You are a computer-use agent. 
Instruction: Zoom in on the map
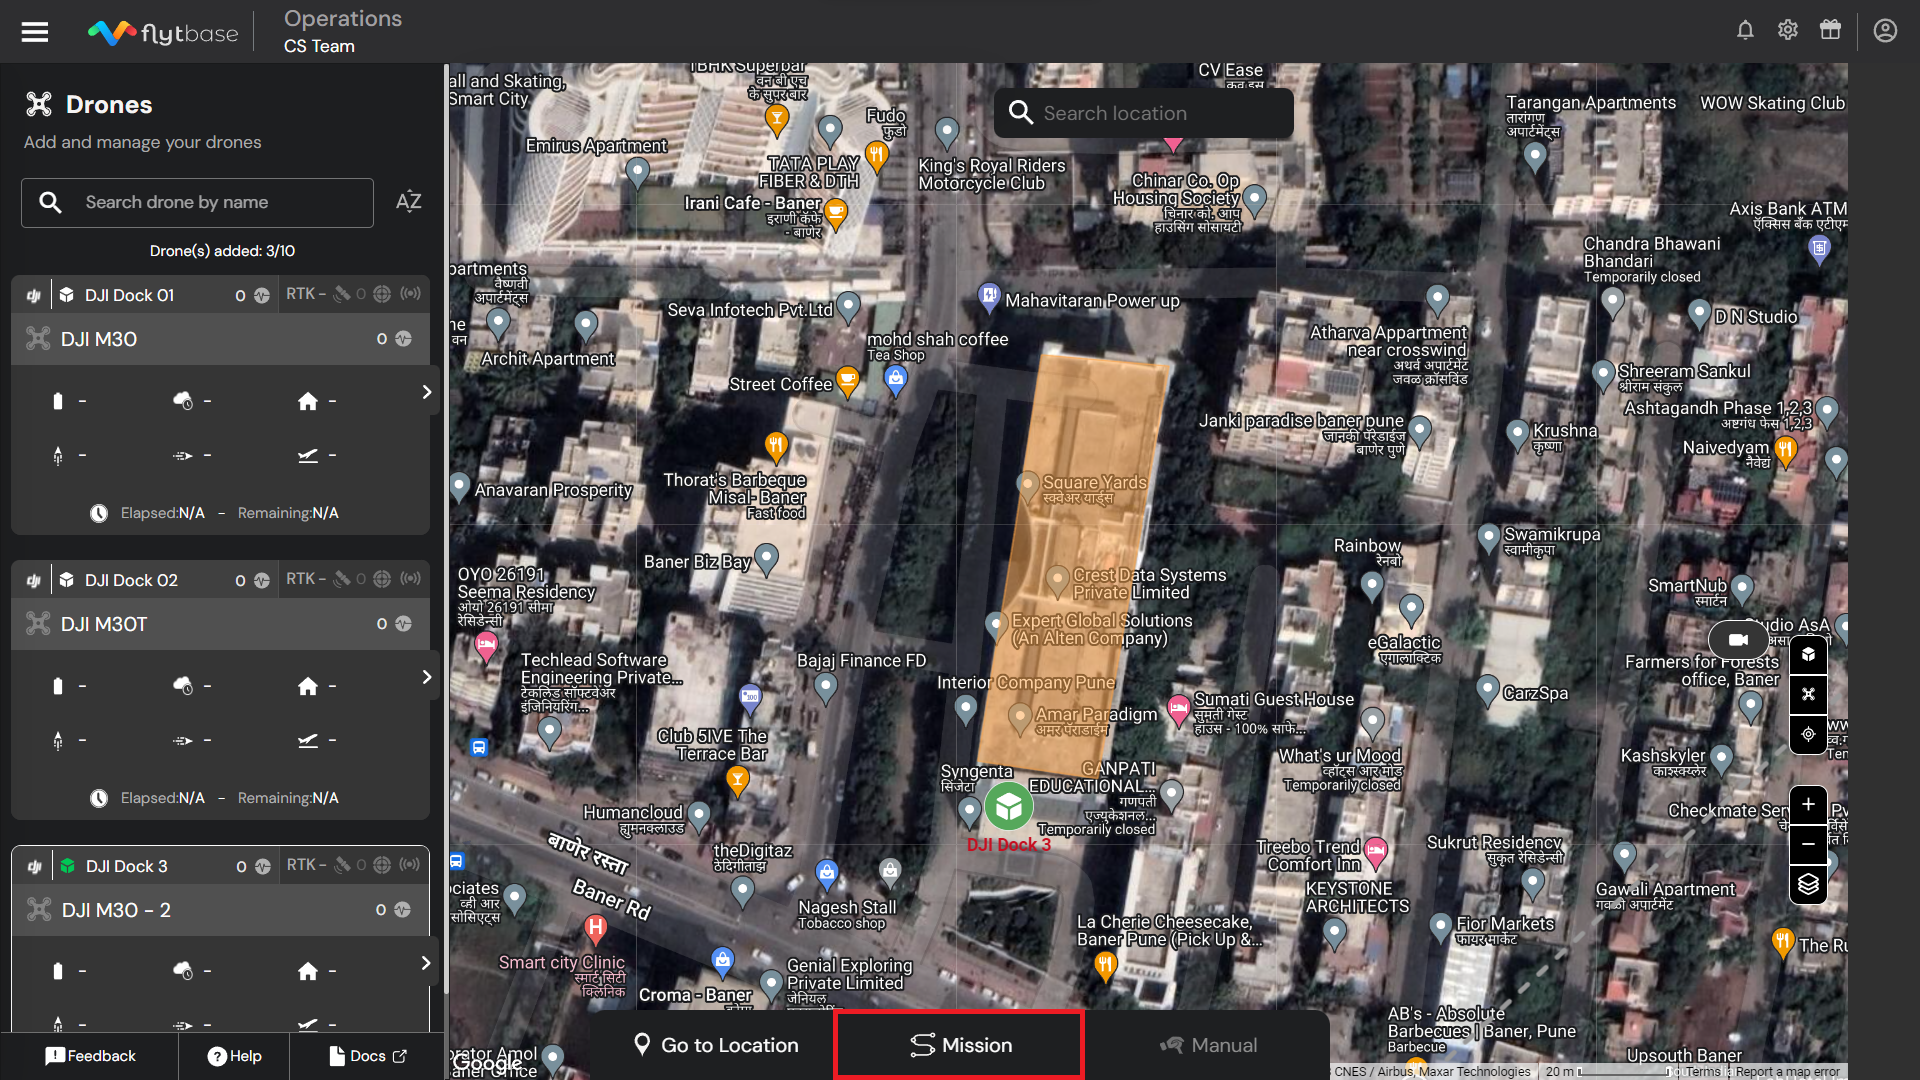[x=1808, y=804]
